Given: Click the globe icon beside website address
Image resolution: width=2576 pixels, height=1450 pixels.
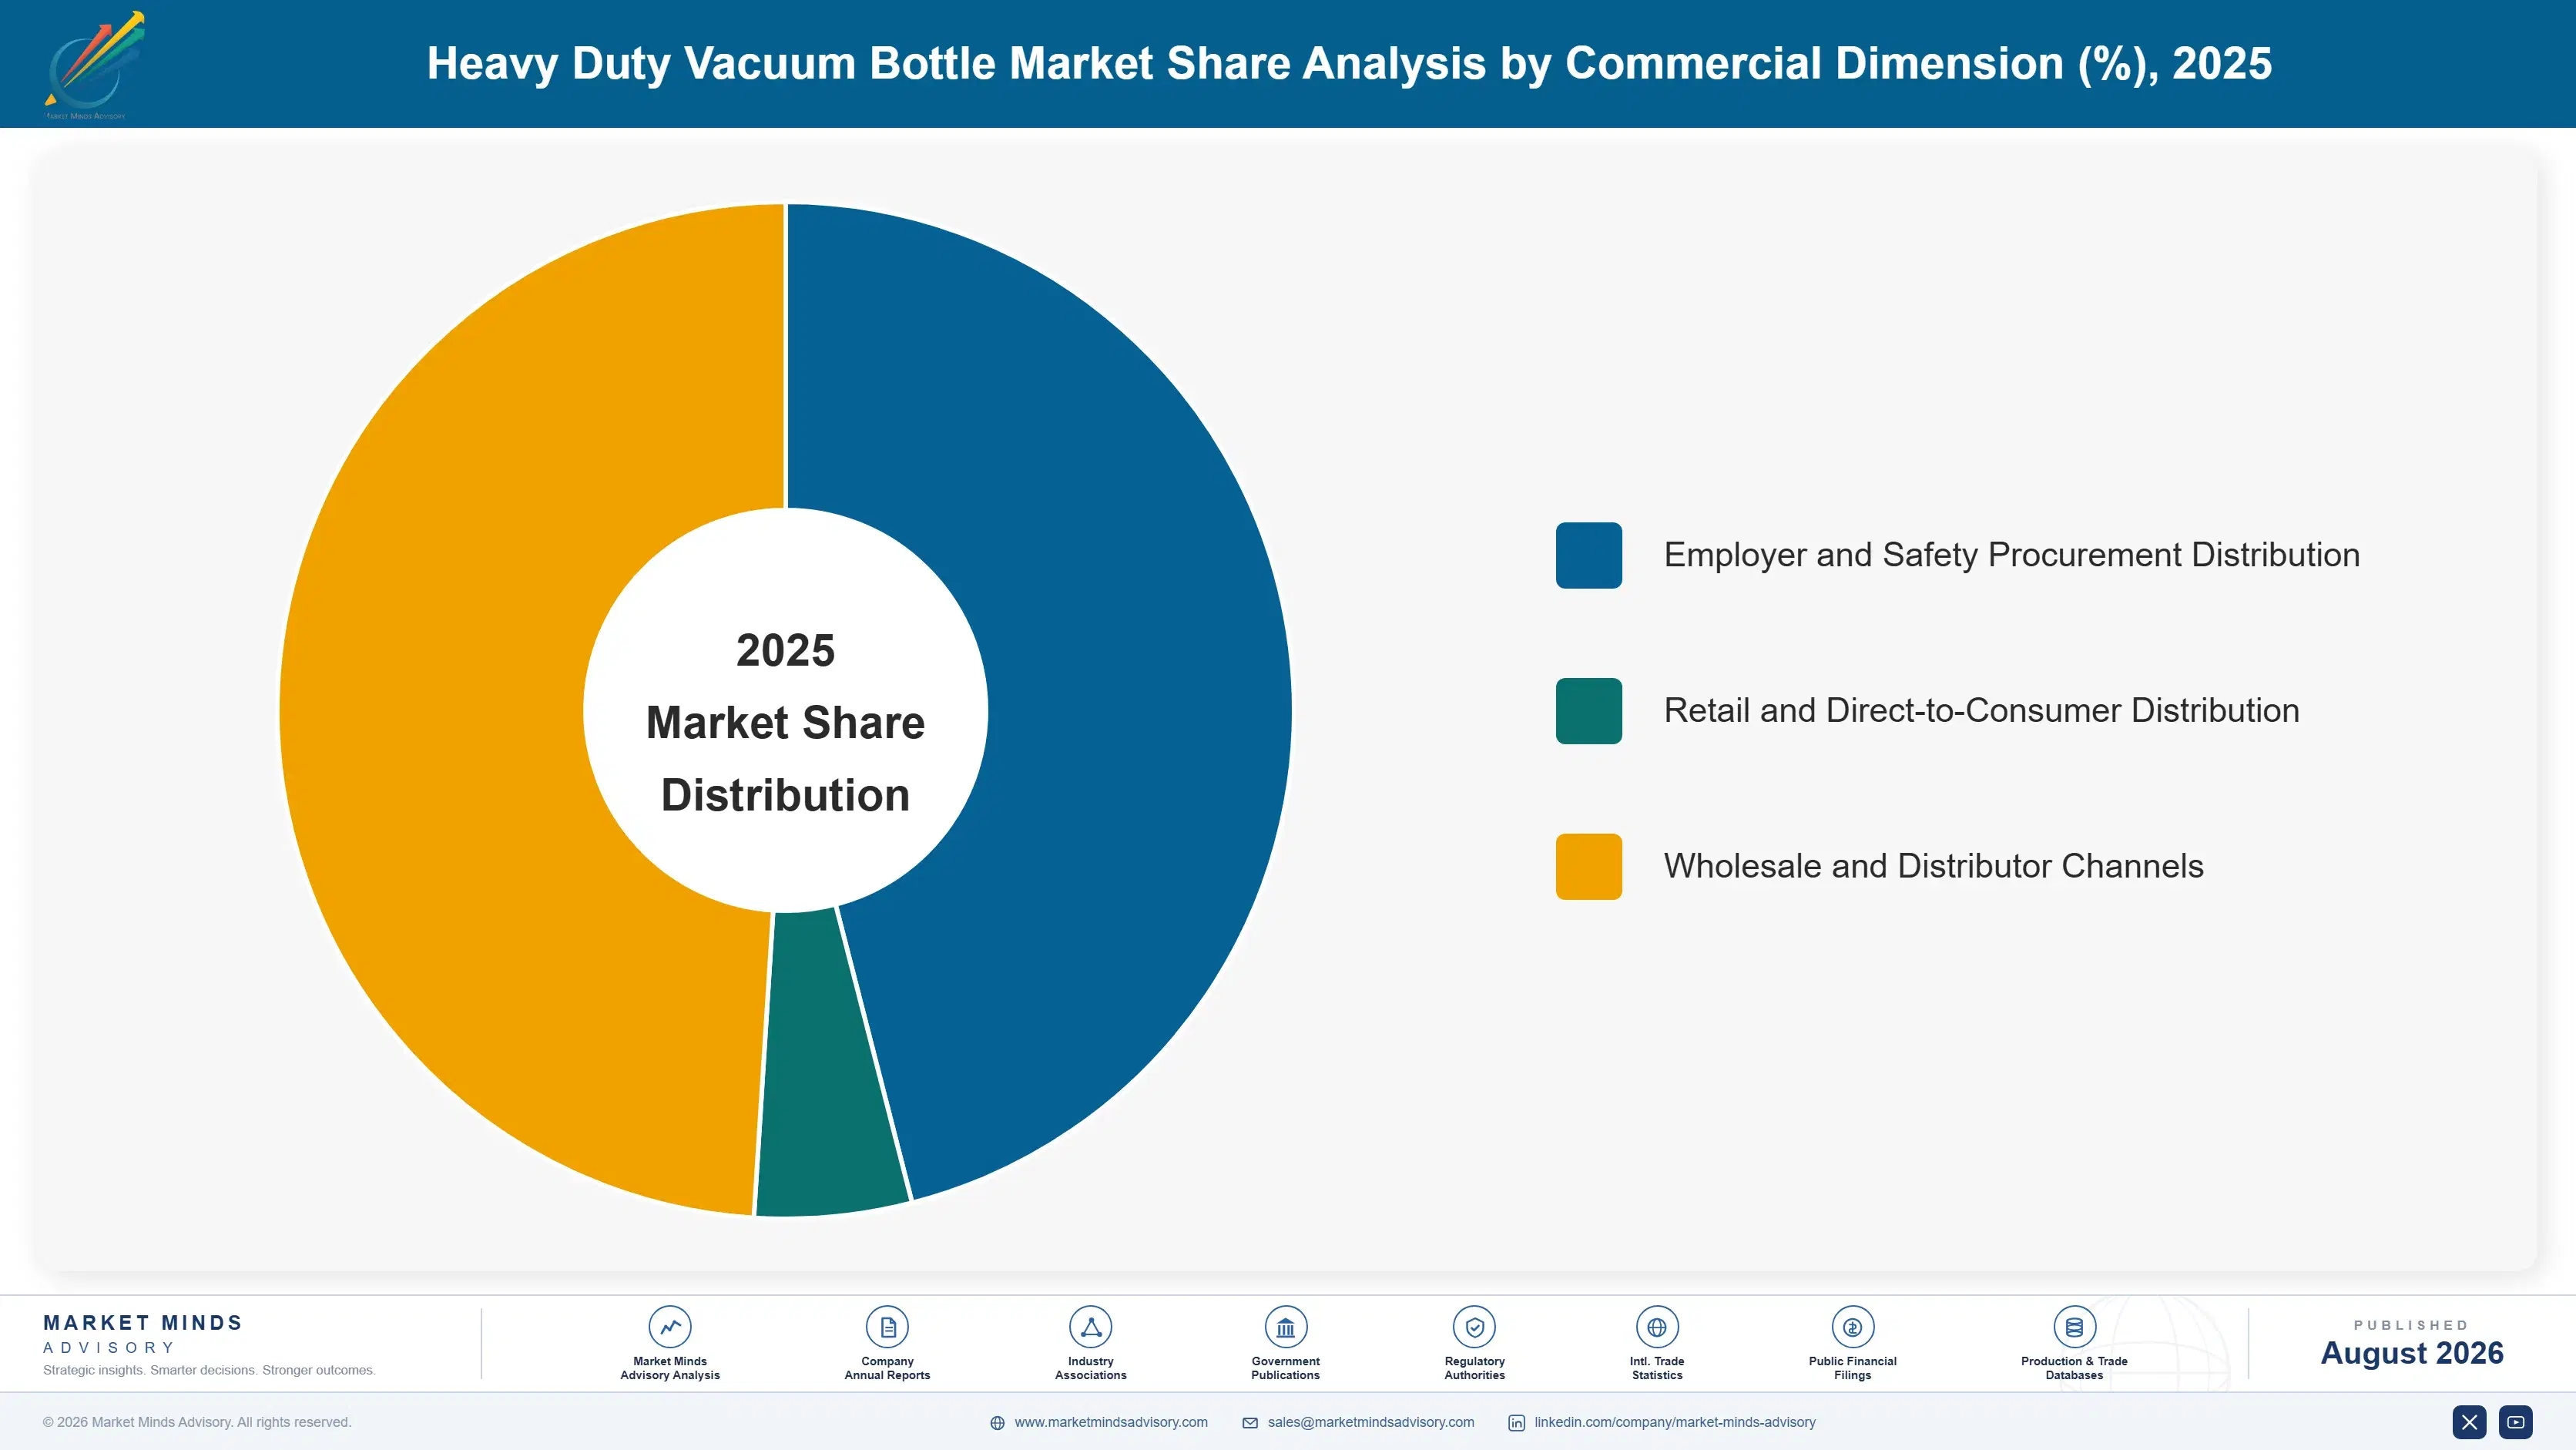Looking at the screenshot, I should (x=997, y=1423).
